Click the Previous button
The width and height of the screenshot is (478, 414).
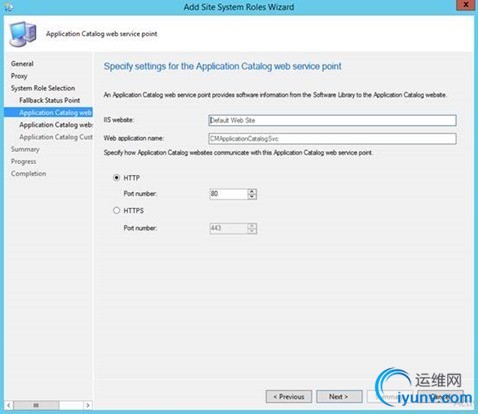(x=289, y=397)
